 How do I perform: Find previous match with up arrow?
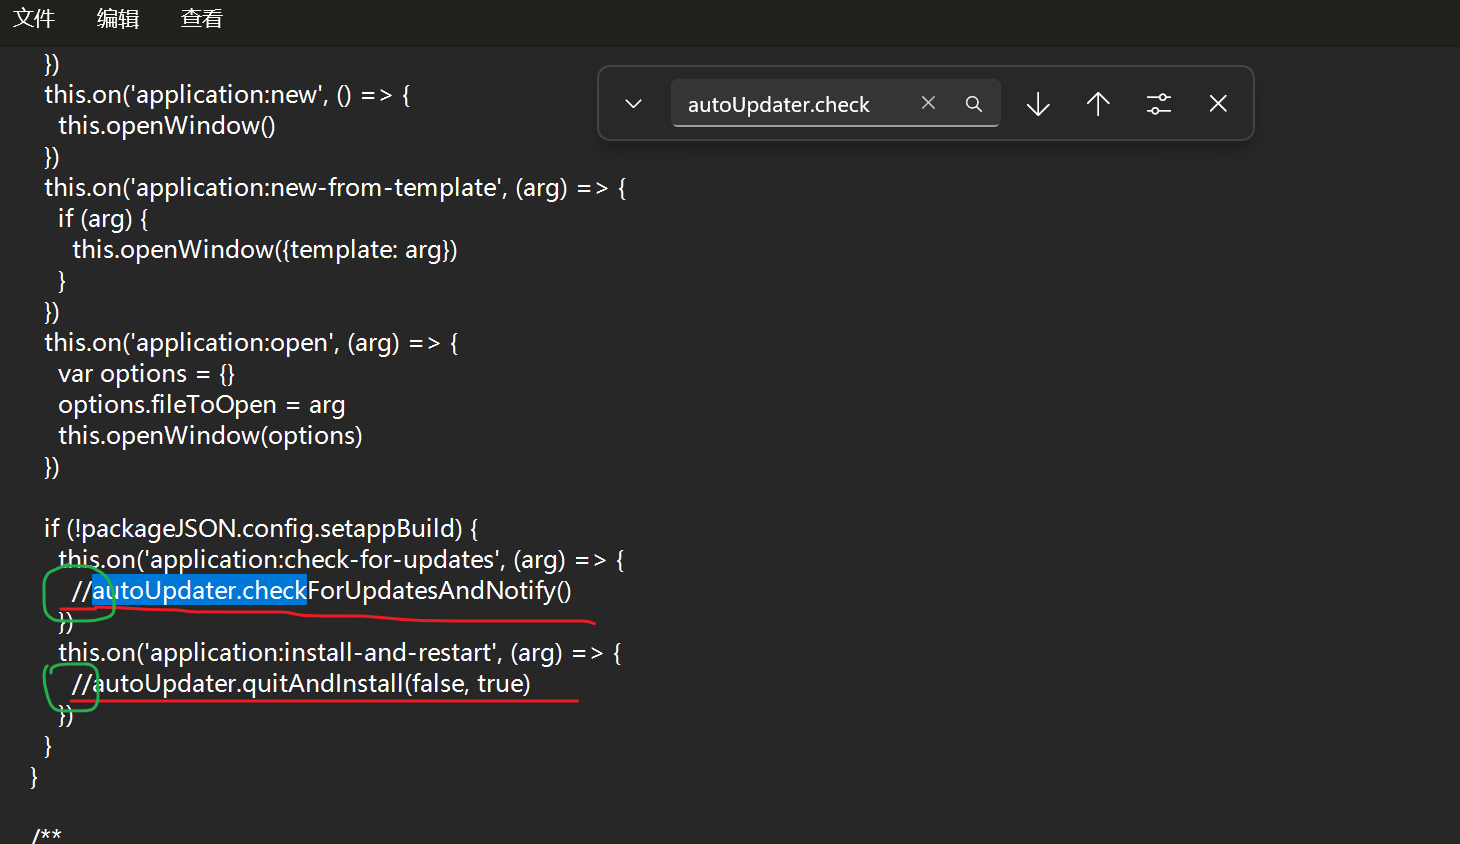click(x=1098, y=103)
